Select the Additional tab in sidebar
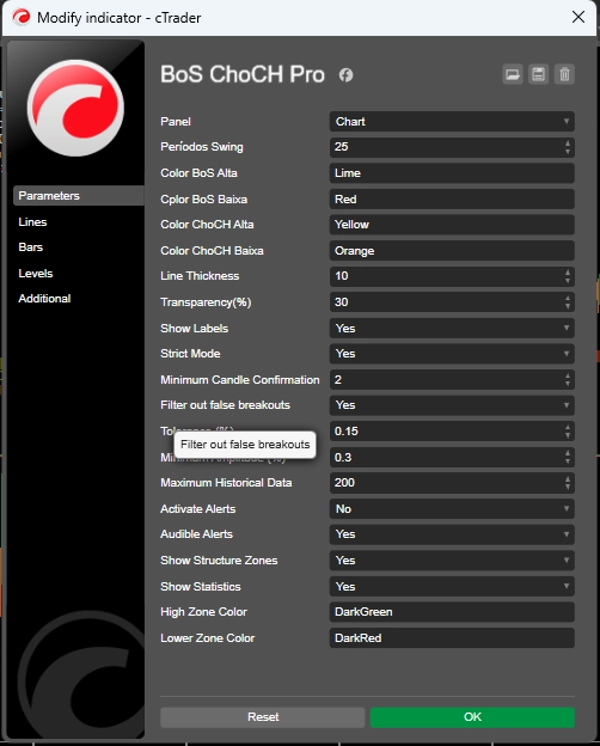The height and width of the screenshot is (746, 600). [x=45, y=298]
